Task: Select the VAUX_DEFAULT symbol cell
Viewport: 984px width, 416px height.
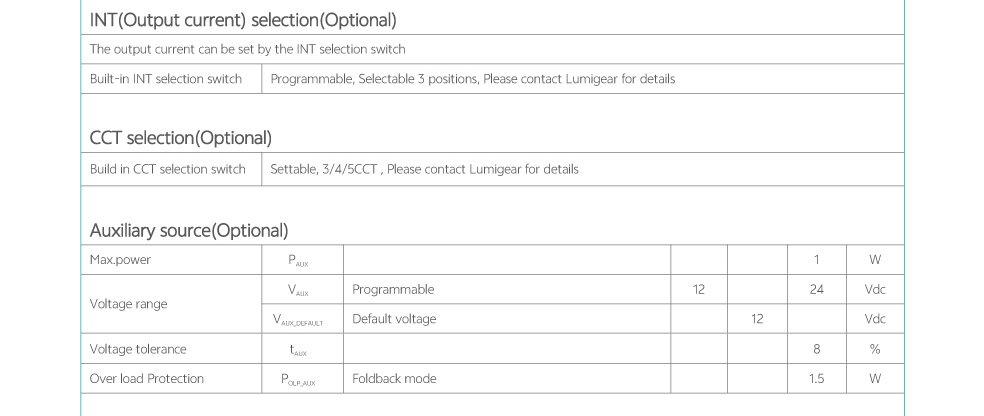Action: [x=298, y=320]
